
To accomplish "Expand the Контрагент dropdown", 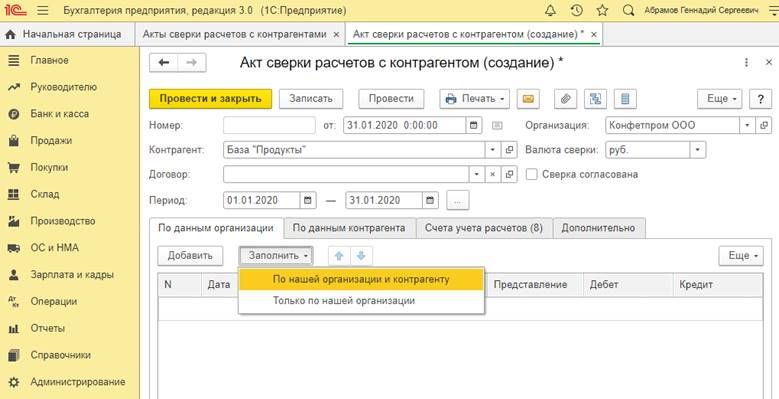I will [x=493, y=150].
